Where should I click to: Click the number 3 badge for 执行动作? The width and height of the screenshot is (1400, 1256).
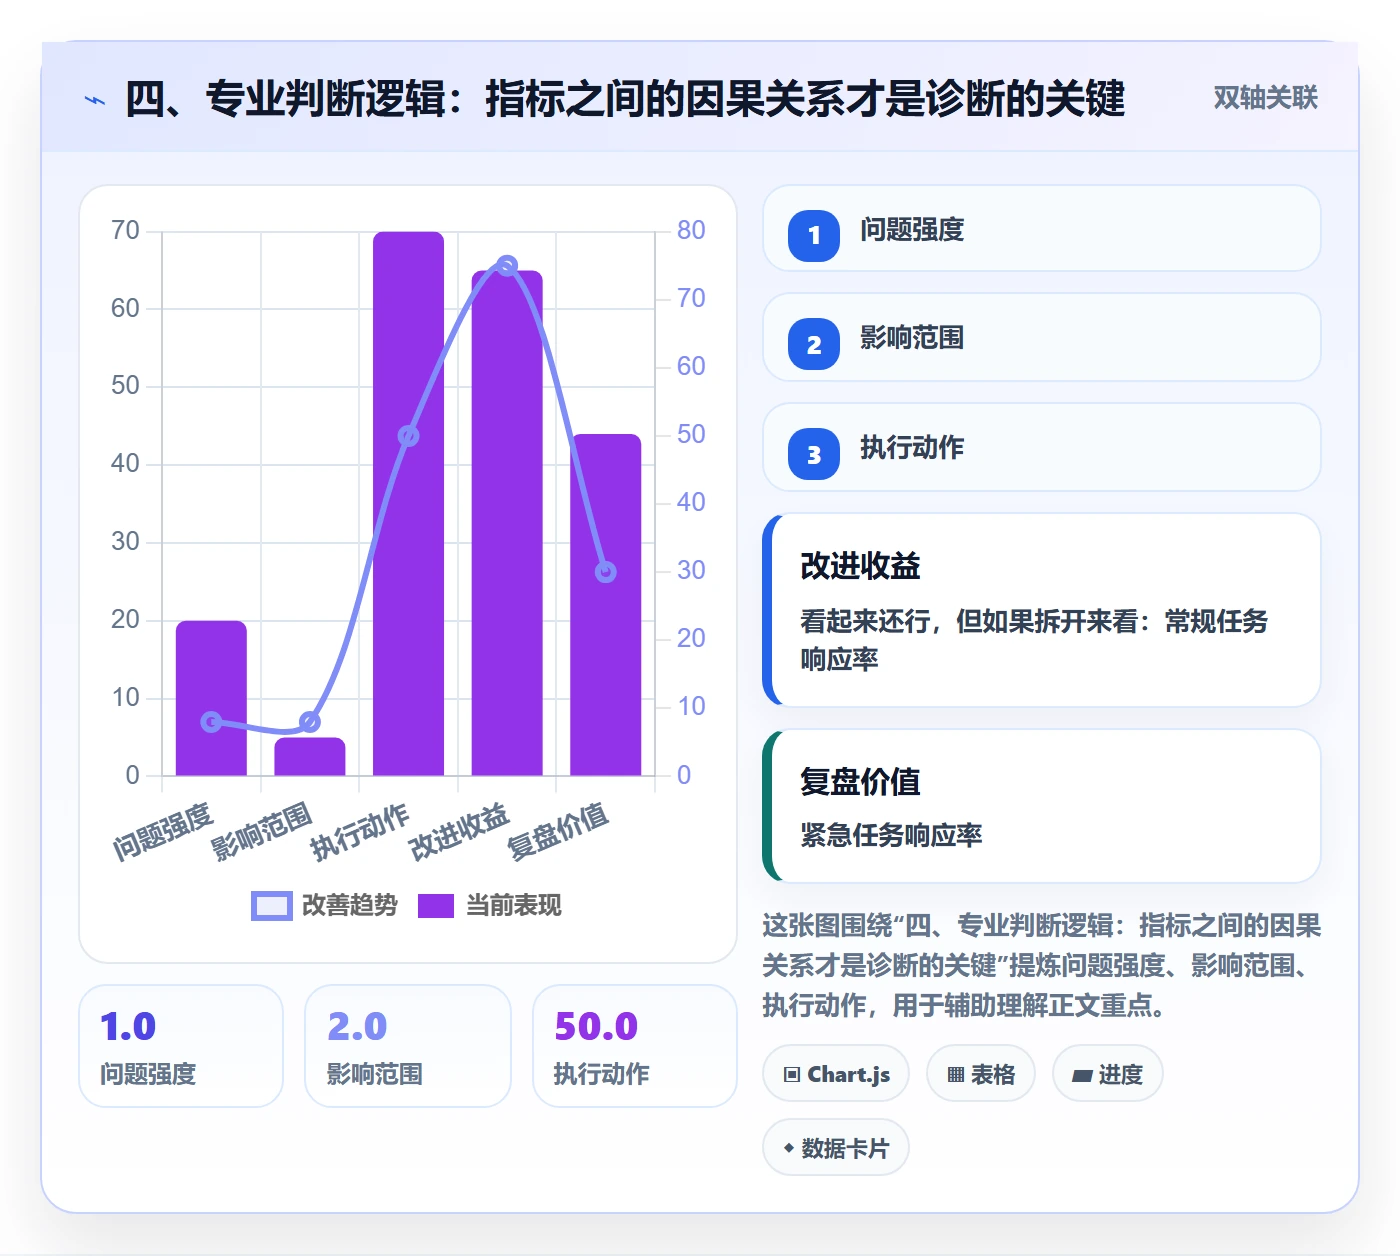(814, 454)
